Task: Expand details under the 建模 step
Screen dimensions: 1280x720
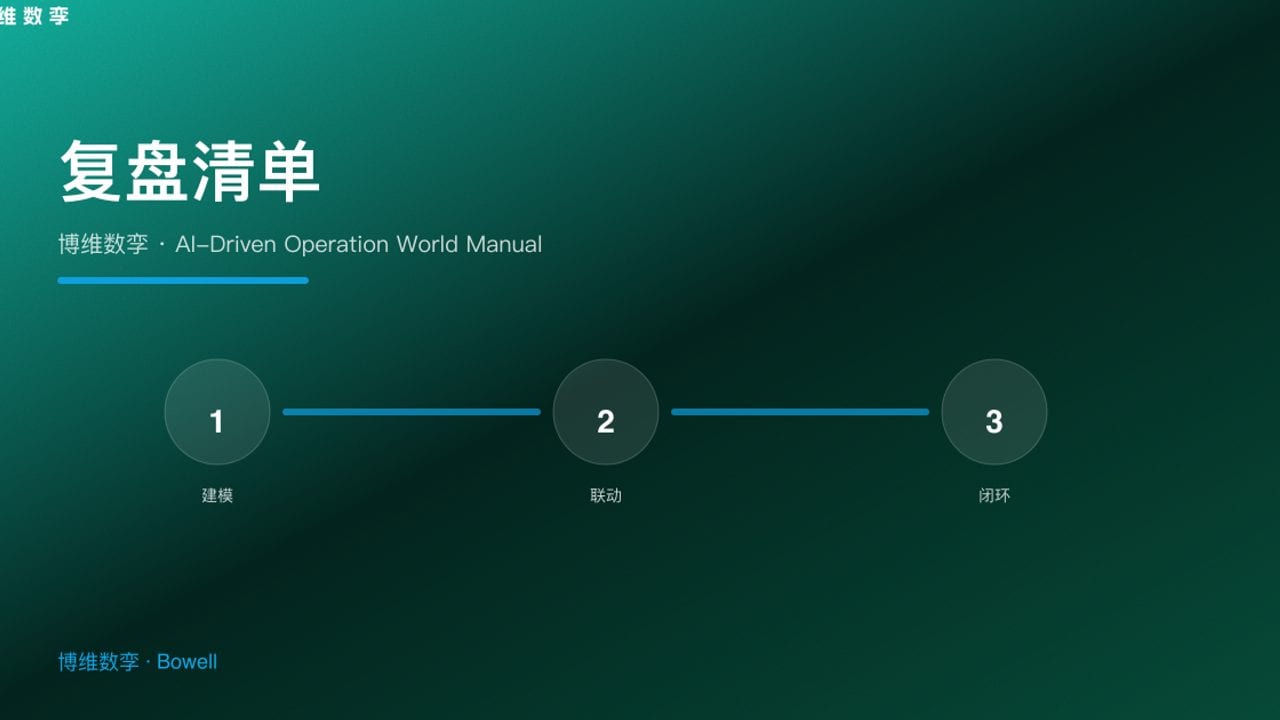Action: tap(217, 495)
